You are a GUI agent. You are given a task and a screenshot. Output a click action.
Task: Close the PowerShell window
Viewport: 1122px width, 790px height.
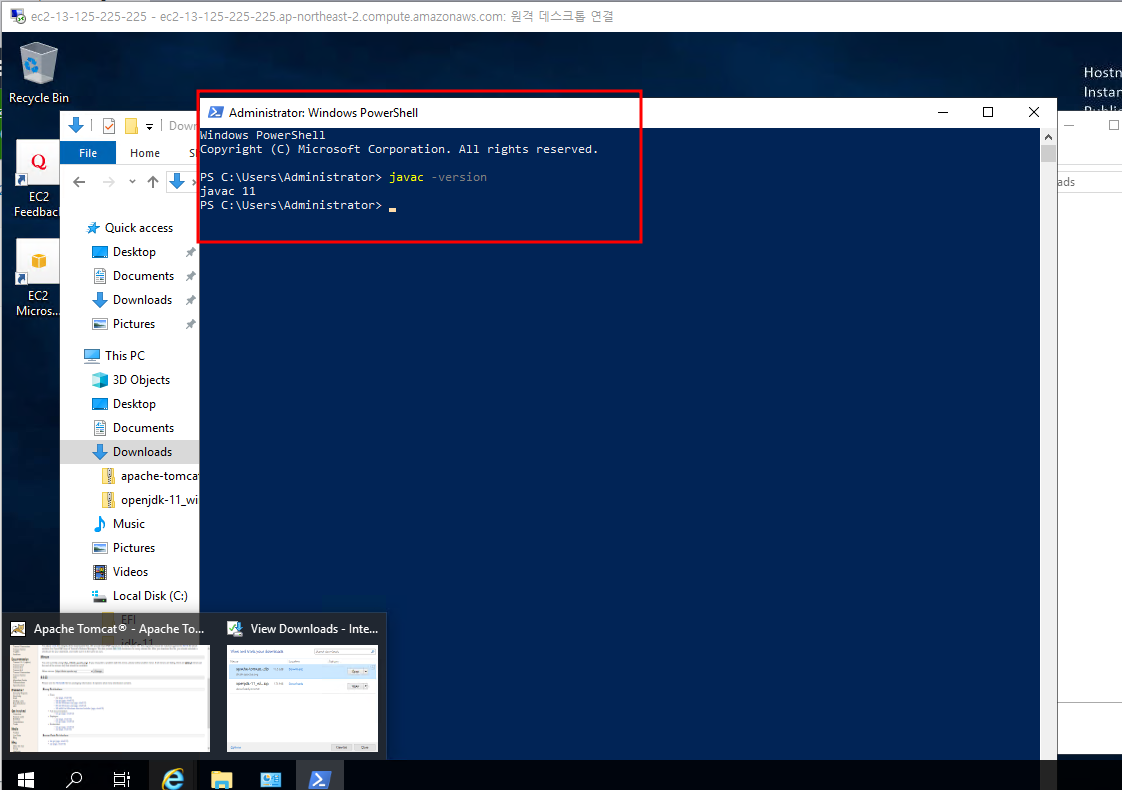pyautogui.click(x=1034, y=112)
